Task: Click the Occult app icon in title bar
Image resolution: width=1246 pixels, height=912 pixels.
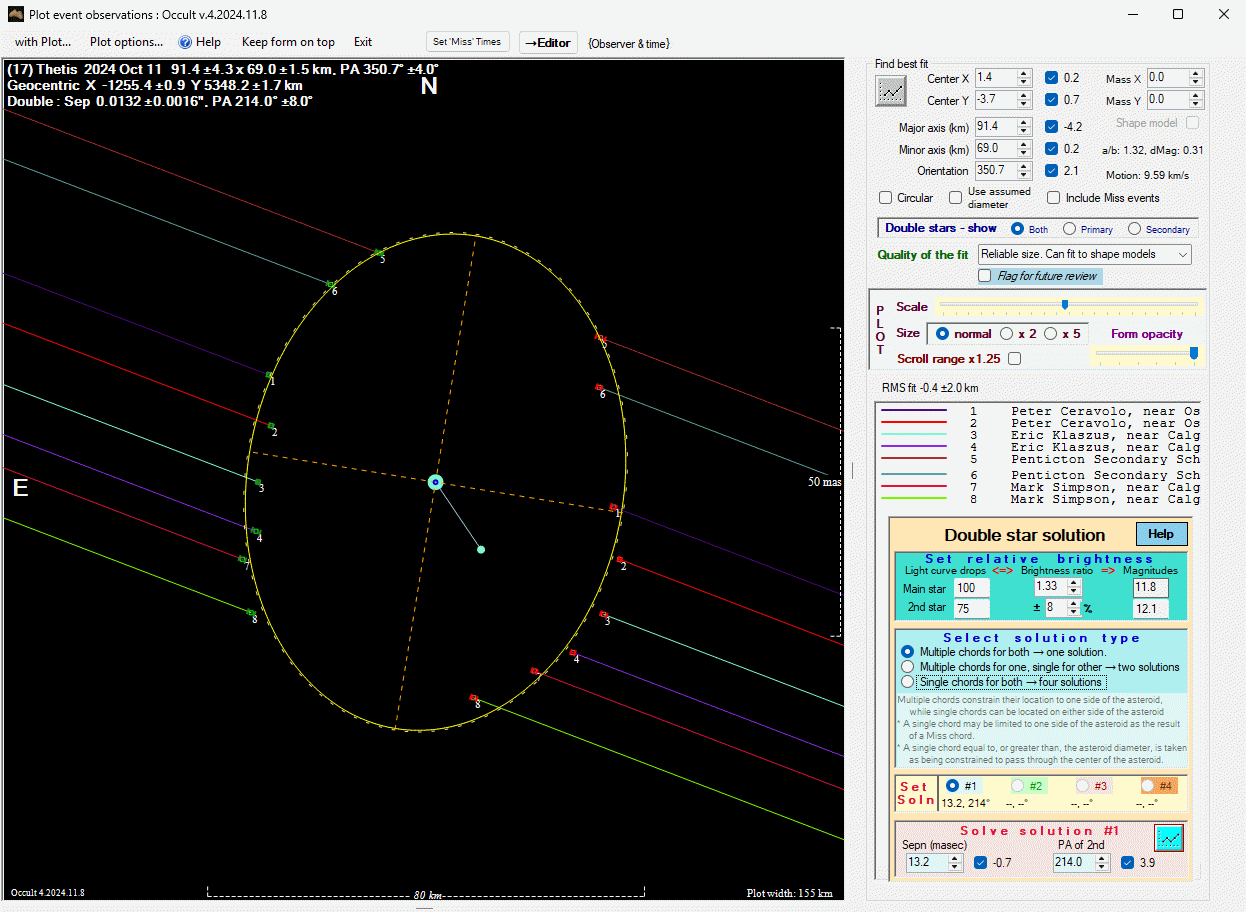Action: click(15, 14)
